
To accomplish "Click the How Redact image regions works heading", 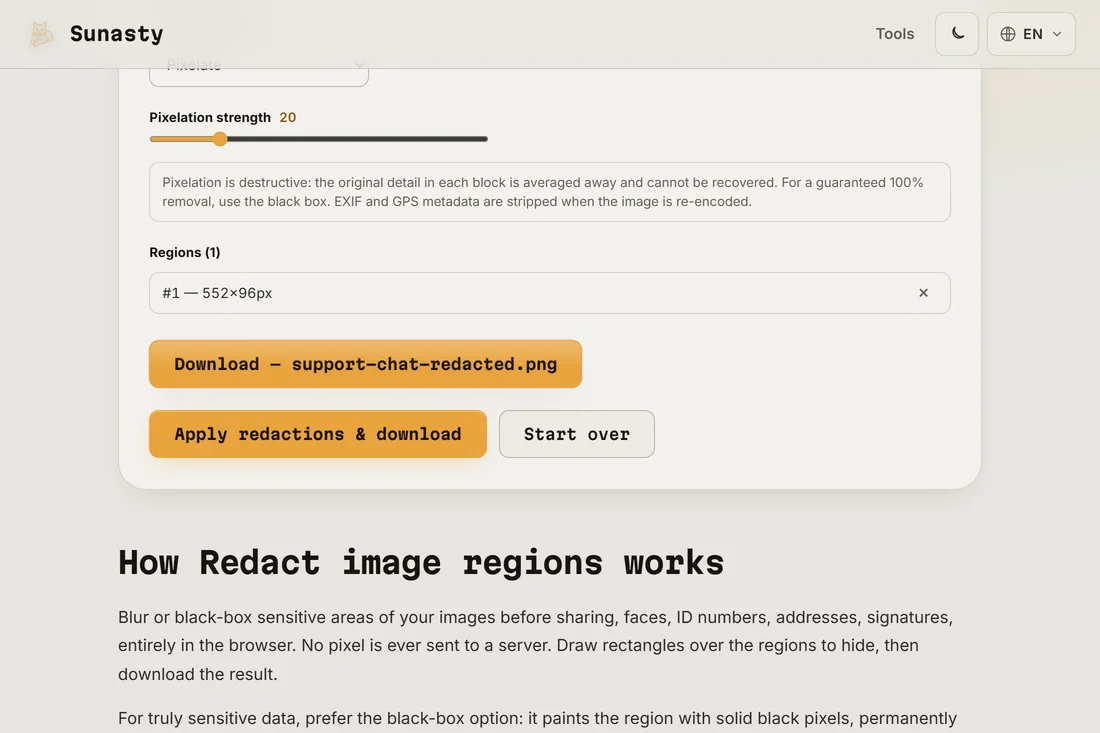I will coord(421,563).
